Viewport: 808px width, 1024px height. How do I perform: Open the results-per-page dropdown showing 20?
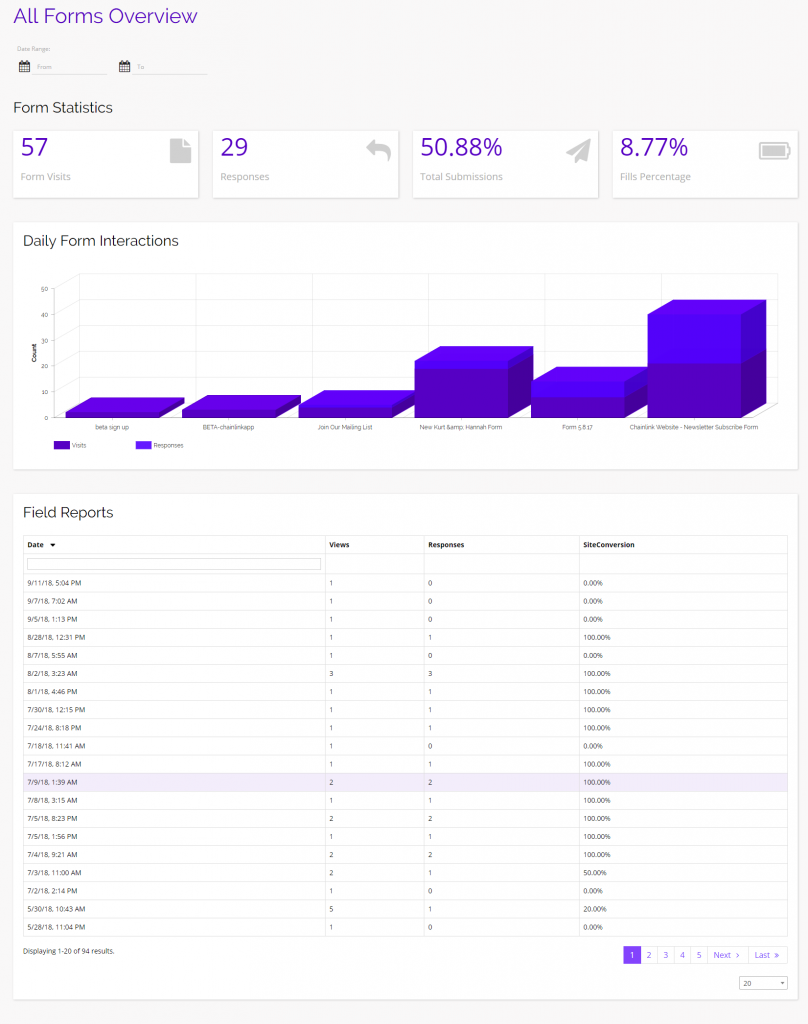click(763, 982)
